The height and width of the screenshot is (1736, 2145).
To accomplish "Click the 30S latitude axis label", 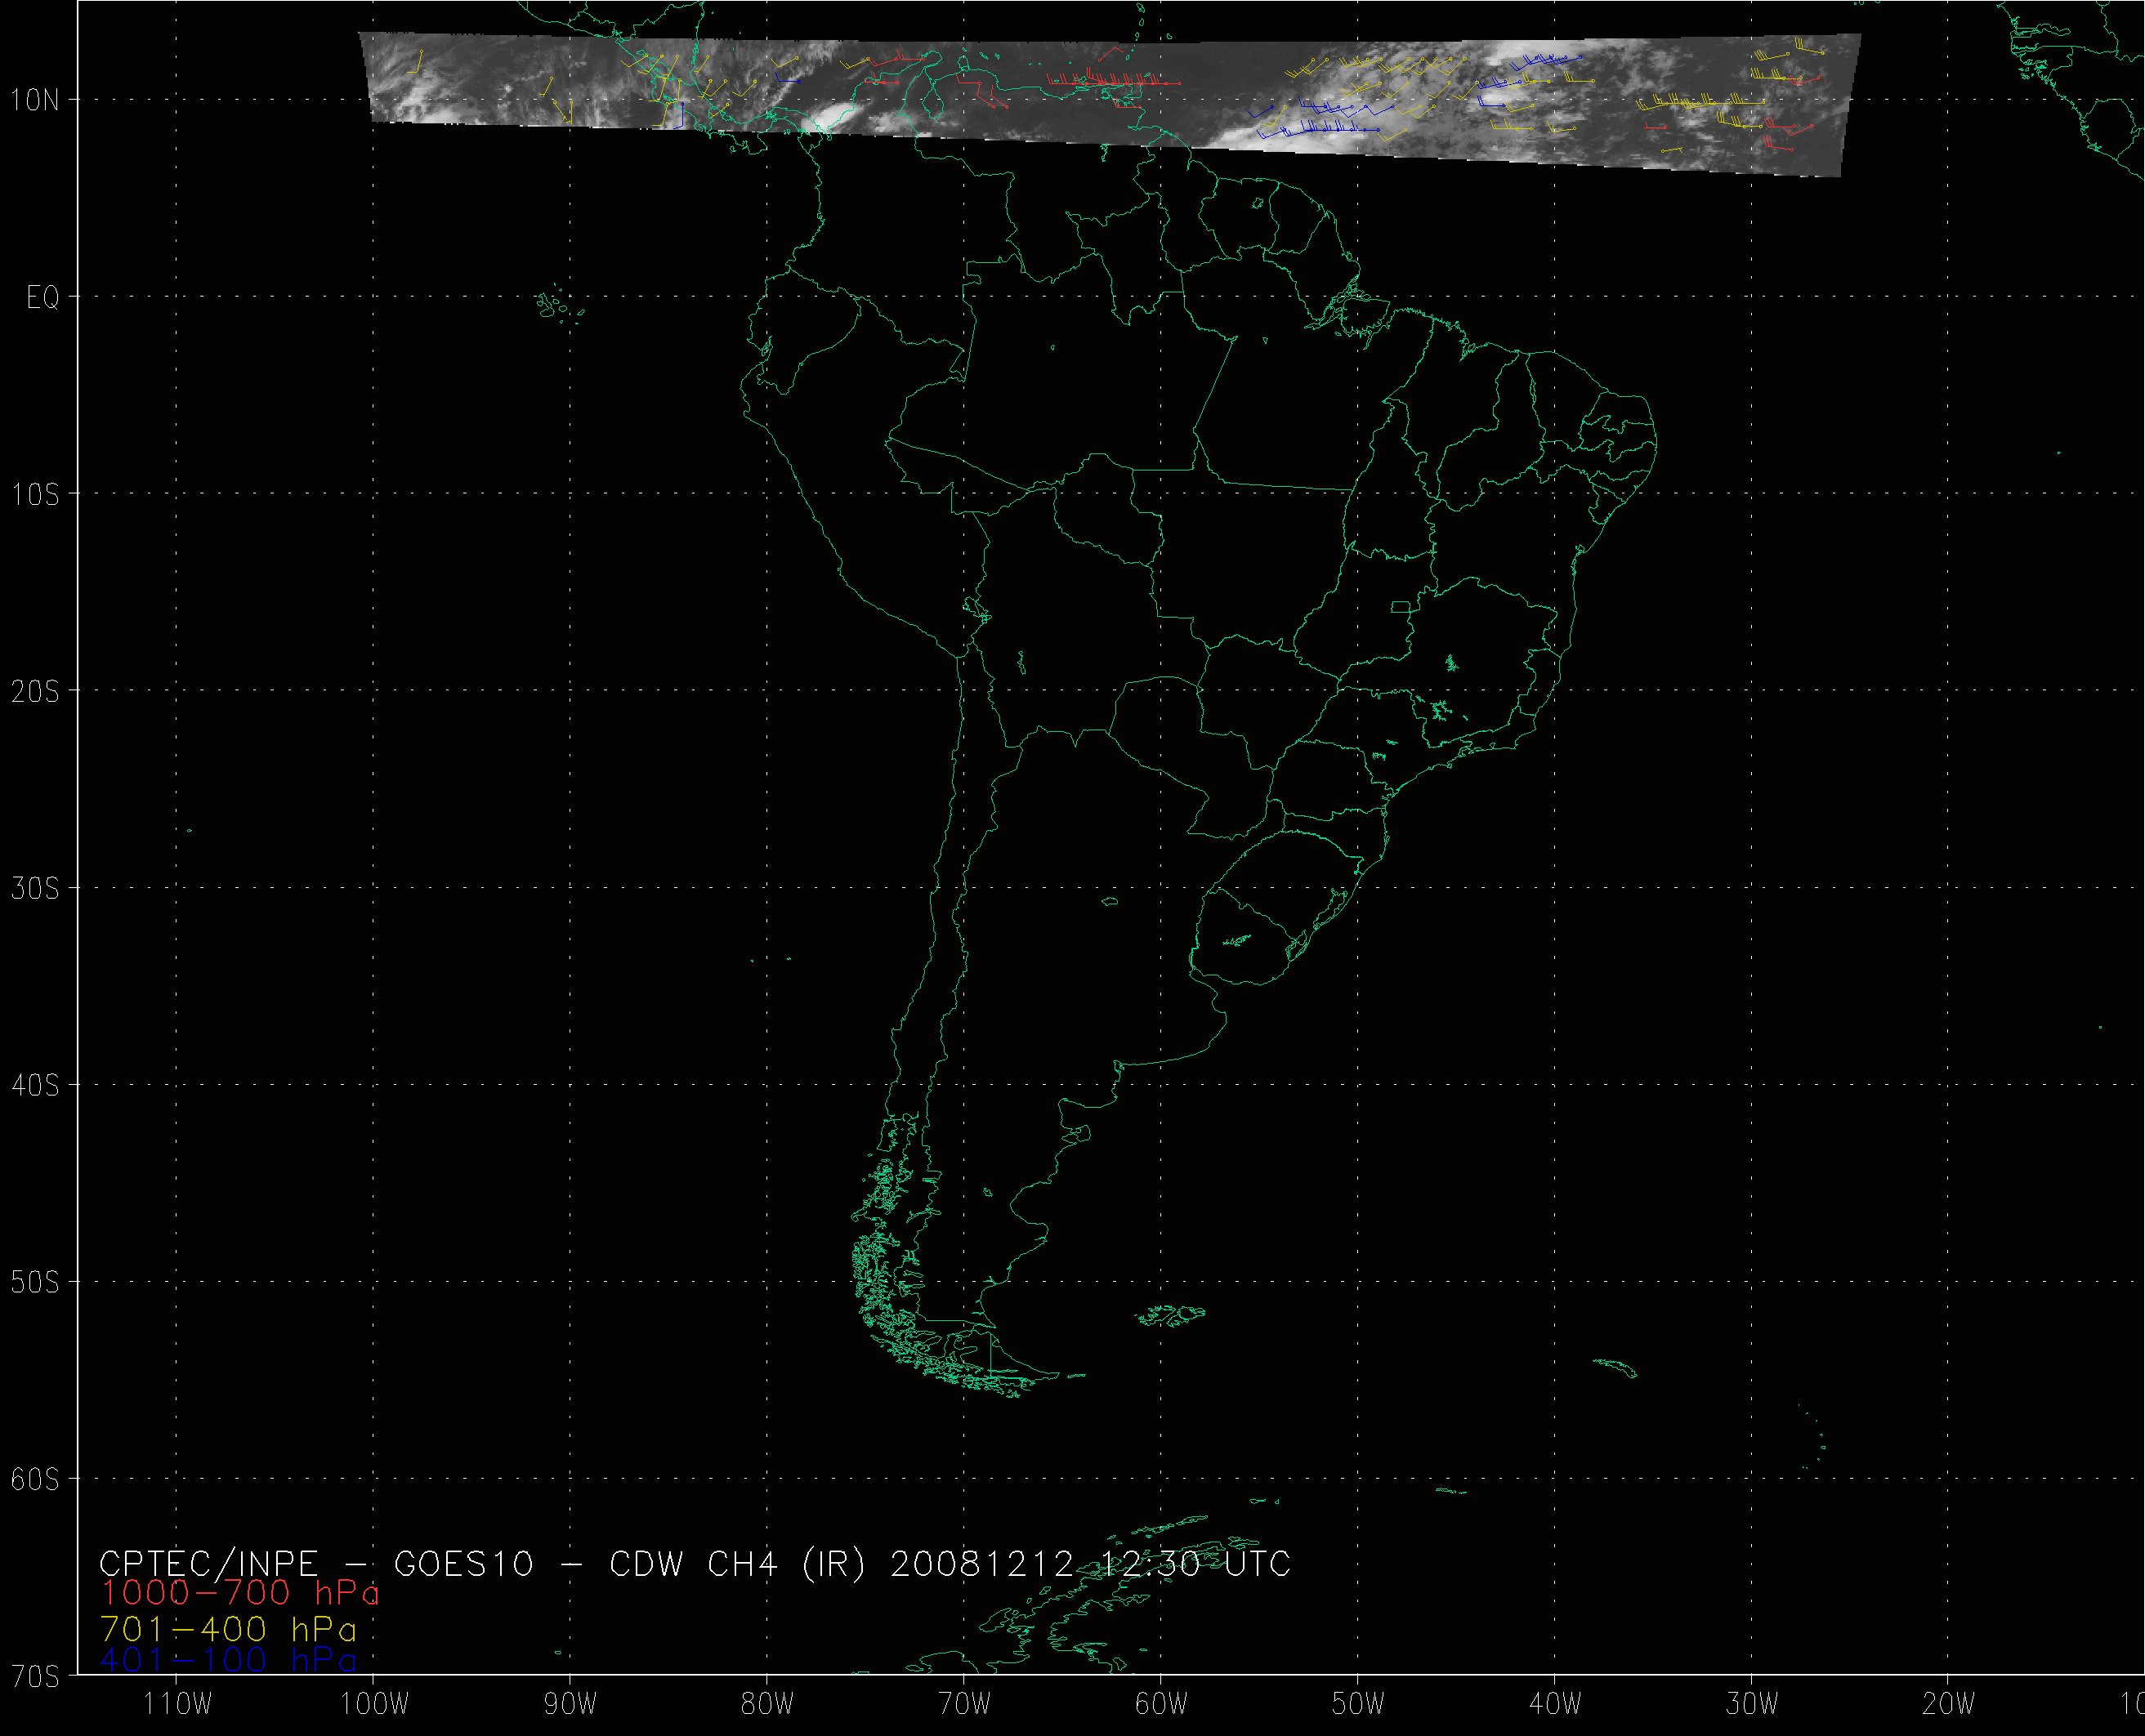I will tap(36, 889).
